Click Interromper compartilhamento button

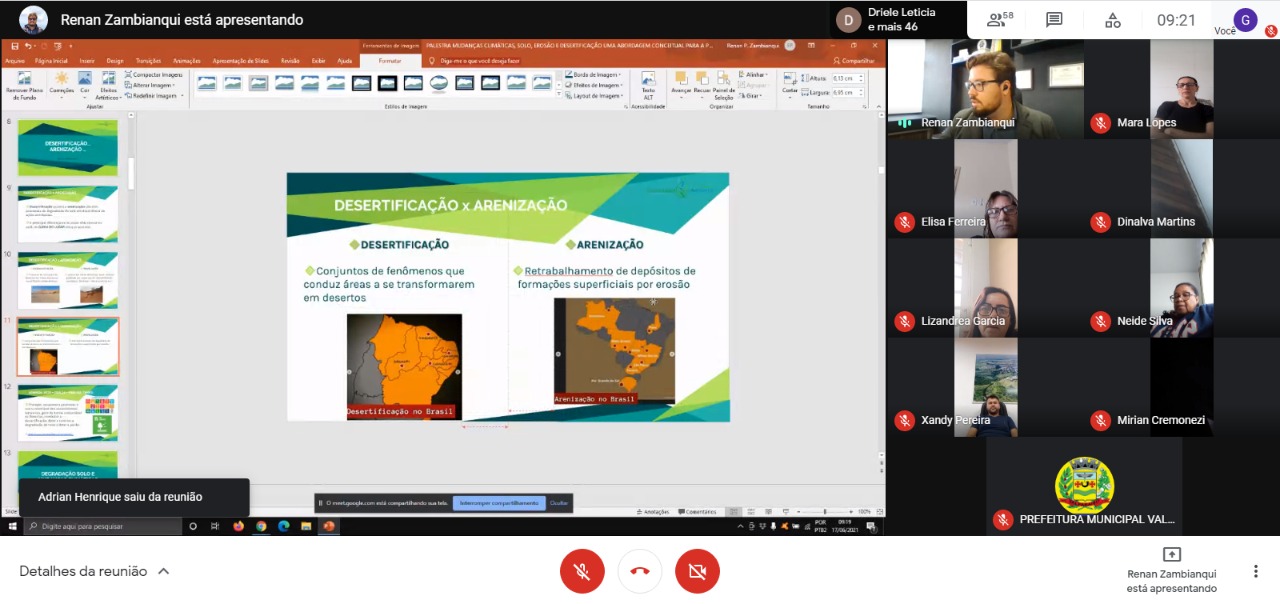[498, 503]
